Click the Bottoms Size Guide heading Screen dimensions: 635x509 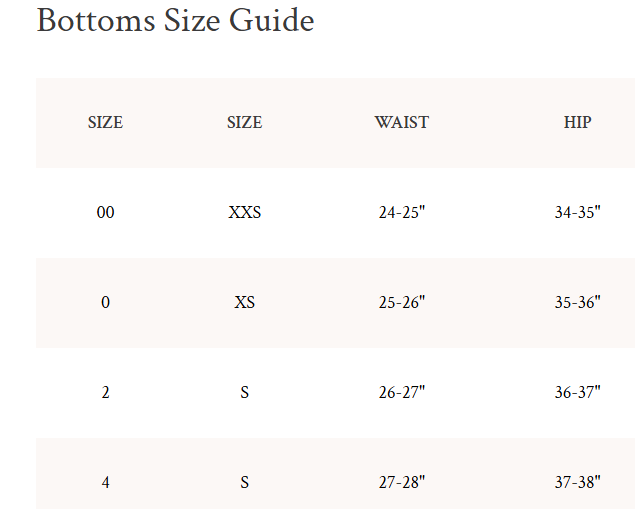[175, 21]
